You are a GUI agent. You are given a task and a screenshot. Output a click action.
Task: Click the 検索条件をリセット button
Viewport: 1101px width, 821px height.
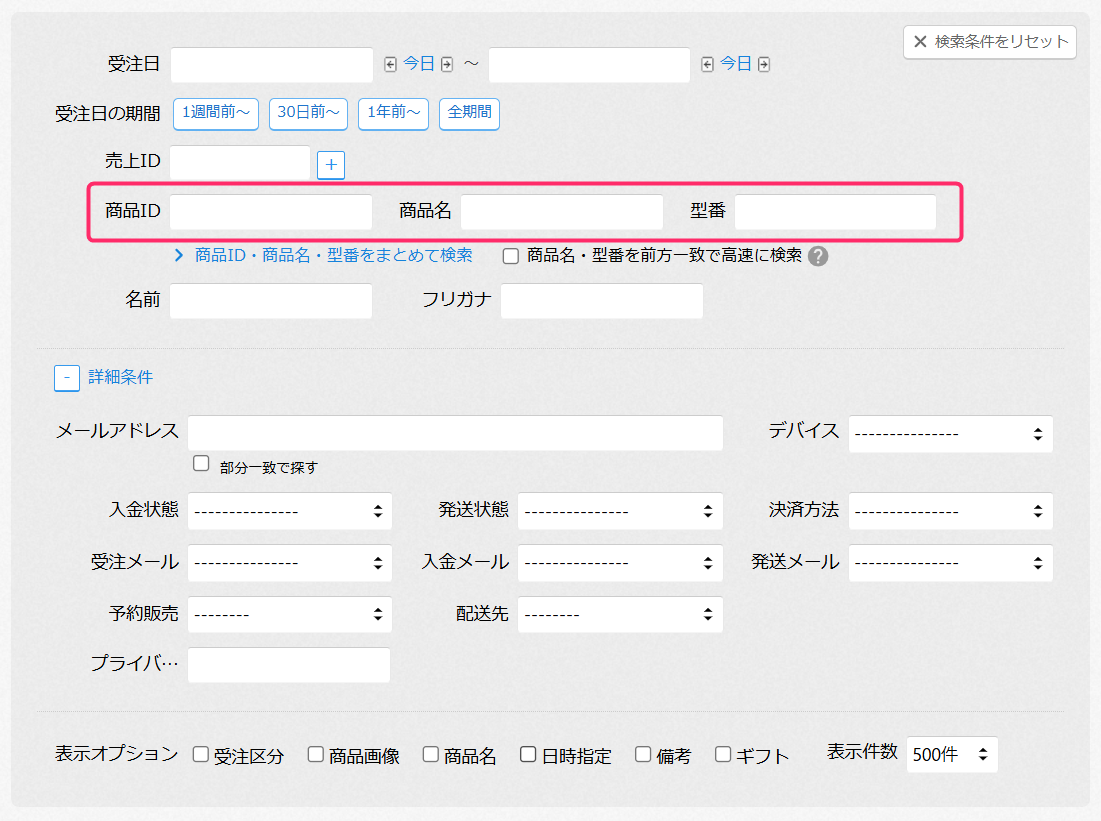(990, 42)
